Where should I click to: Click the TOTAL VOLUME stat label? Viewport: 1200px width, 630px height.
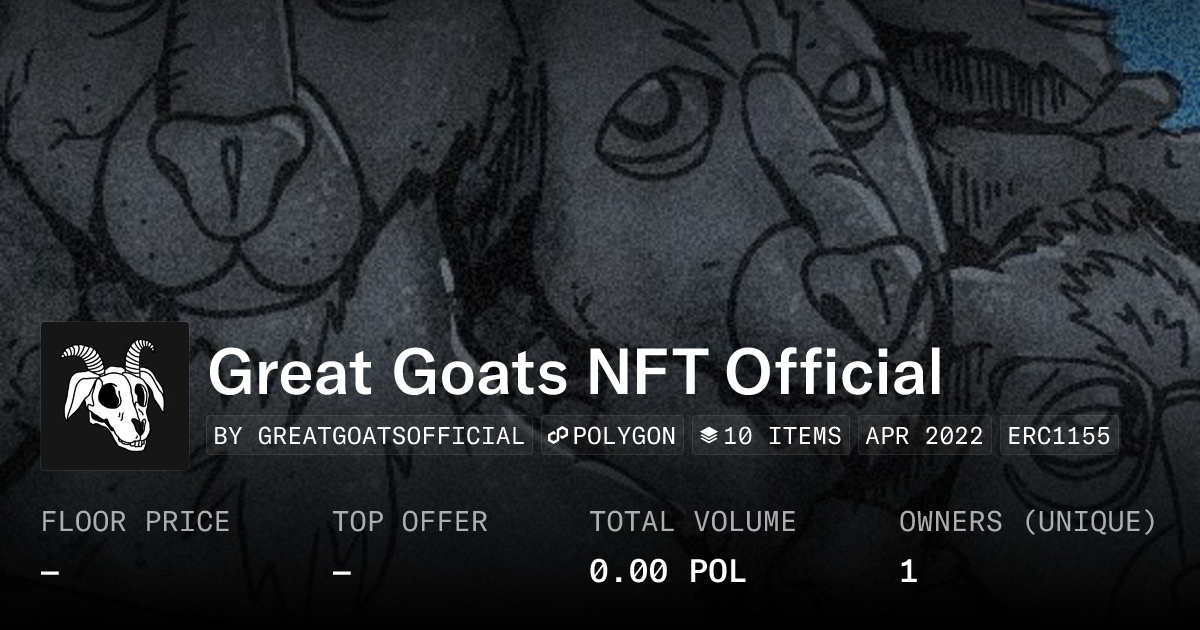tap(692, 522)
